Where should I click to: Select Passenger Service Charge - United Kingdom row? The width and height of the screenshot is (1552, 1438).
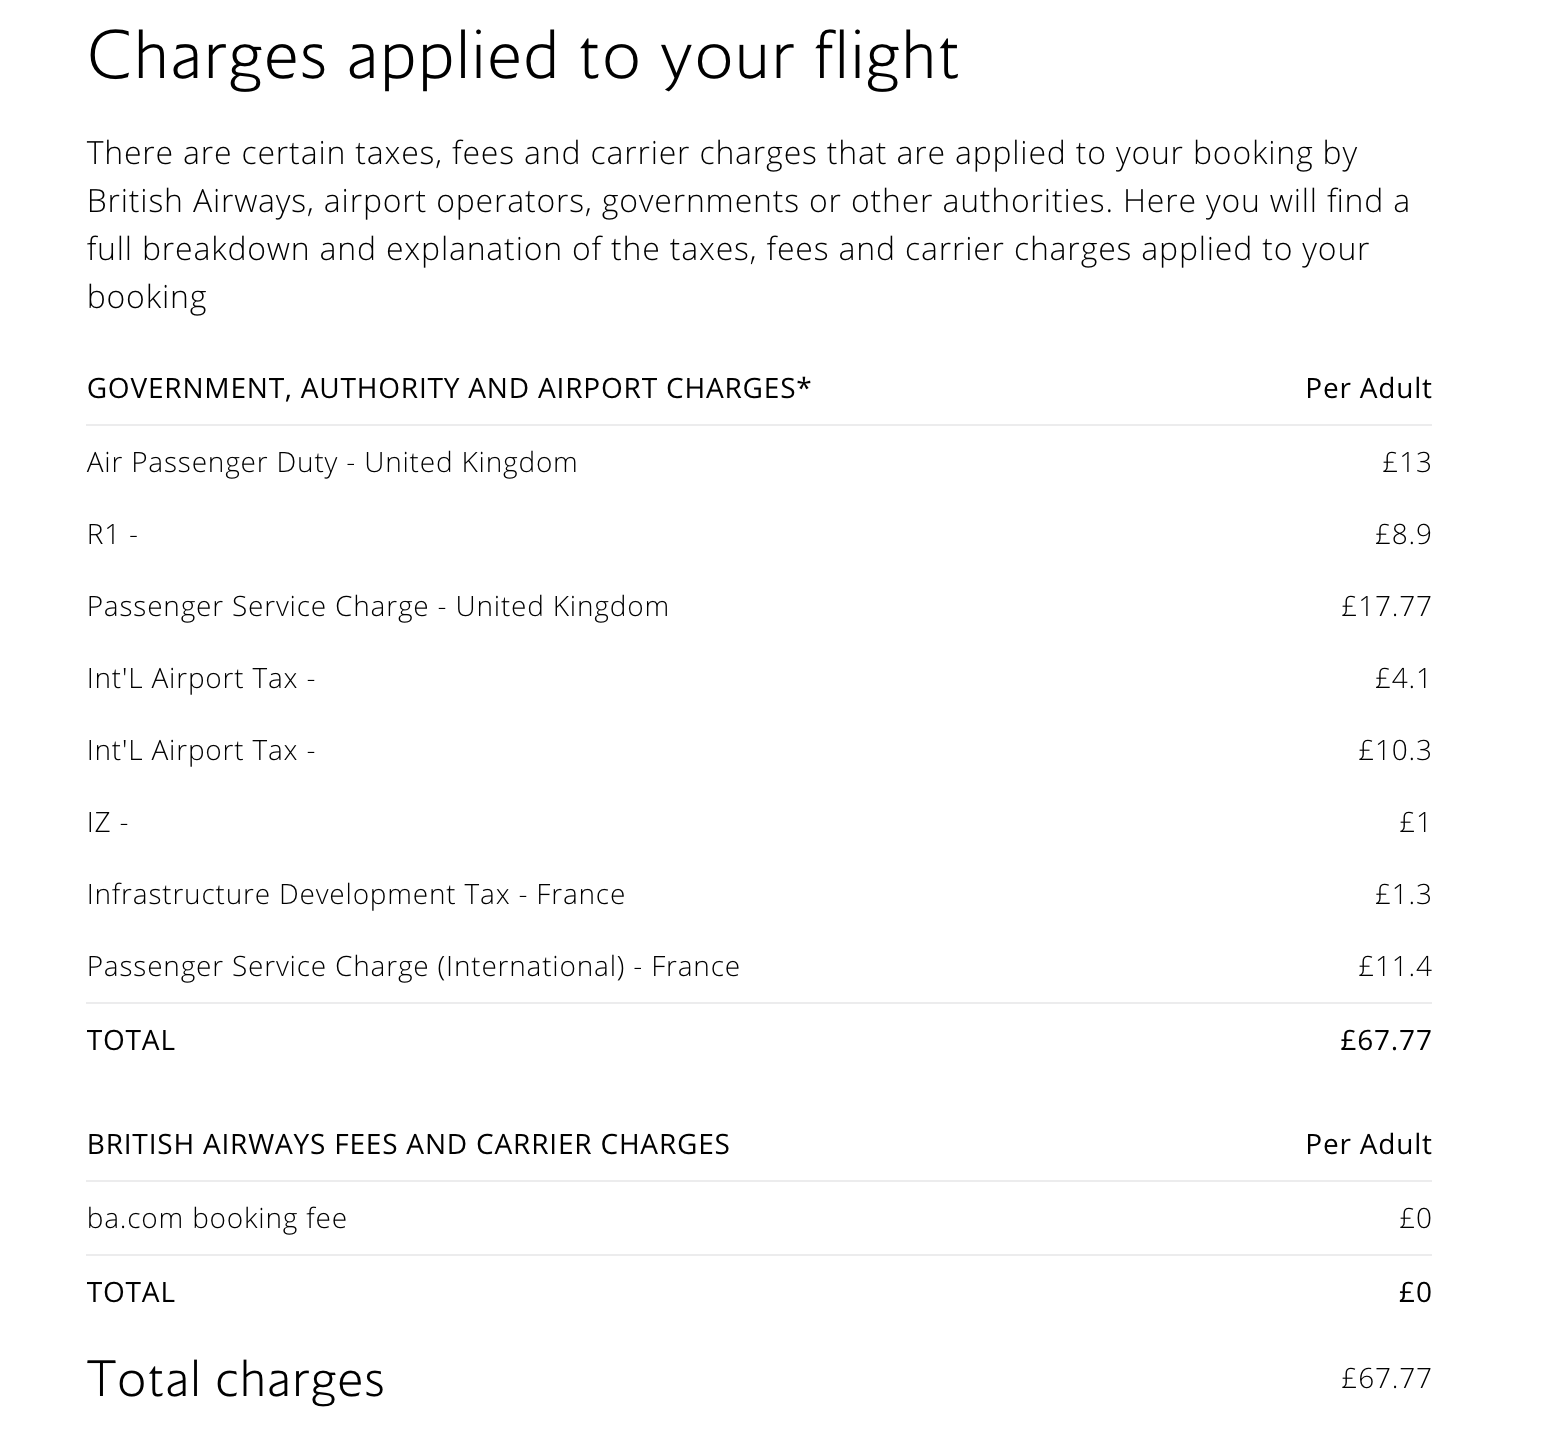pos(759,606)
